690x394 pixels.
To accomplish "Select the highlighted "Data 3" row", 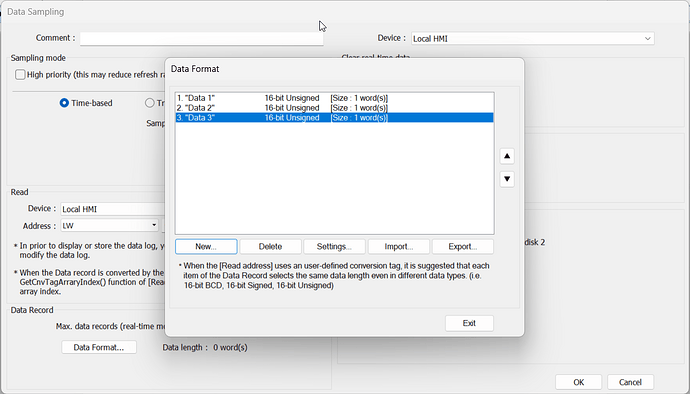I will (334, 118).
